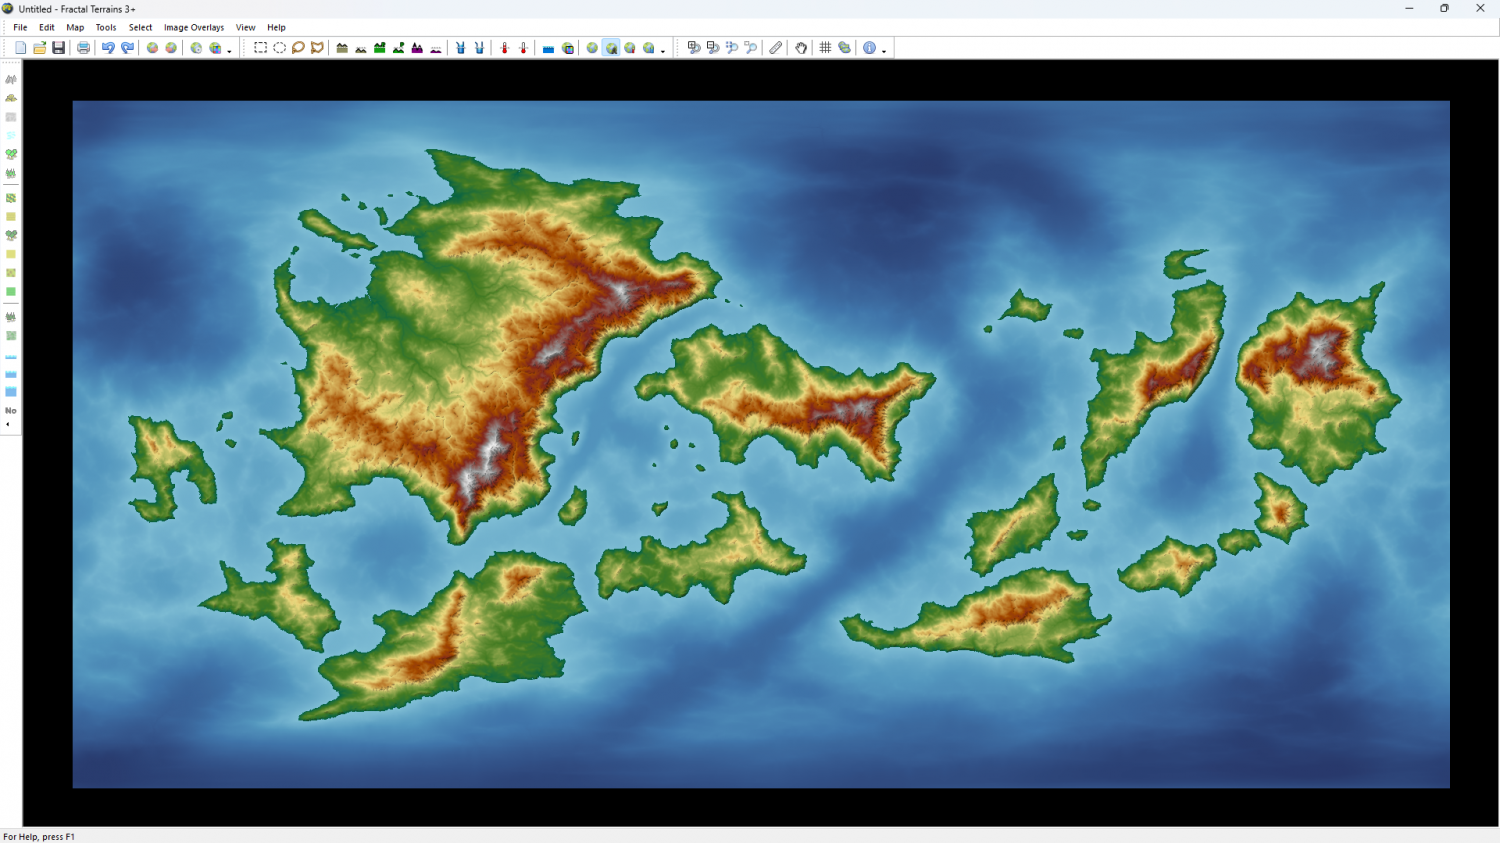Select the rectangular selection tool

tap(260, 48)
